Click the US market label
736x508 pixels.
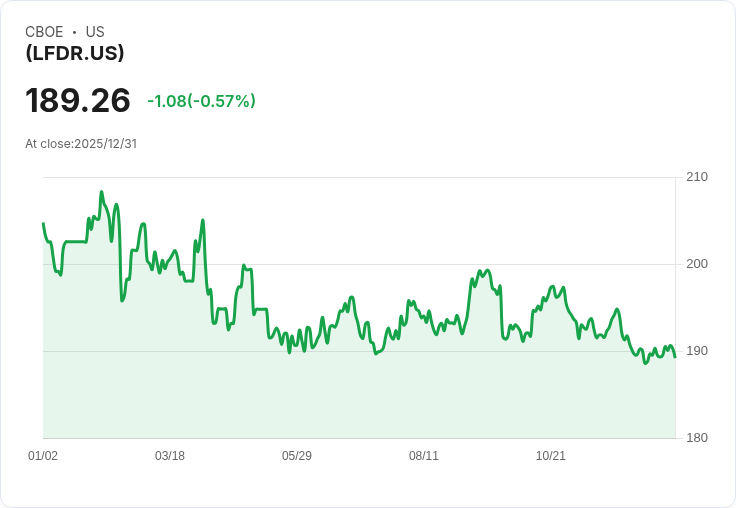[95, 32]
